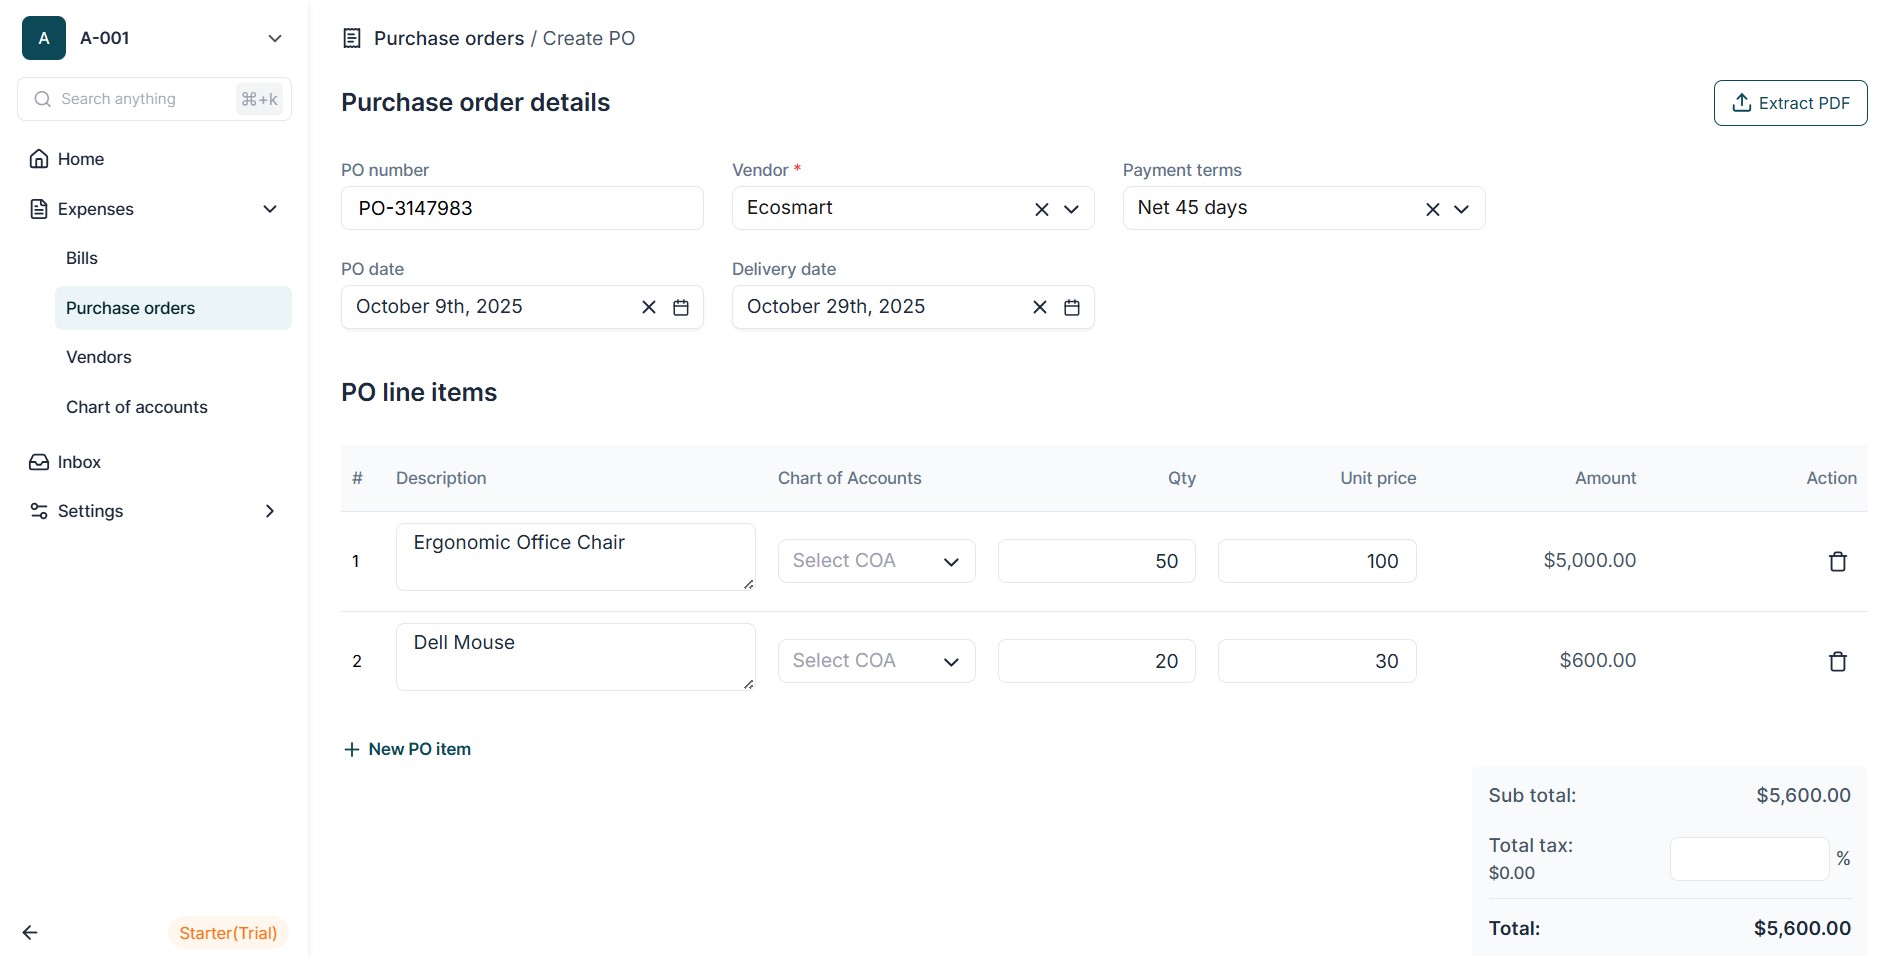
Task: Clear the selected vendor Ecosmart
Action: pos(1041,209)
